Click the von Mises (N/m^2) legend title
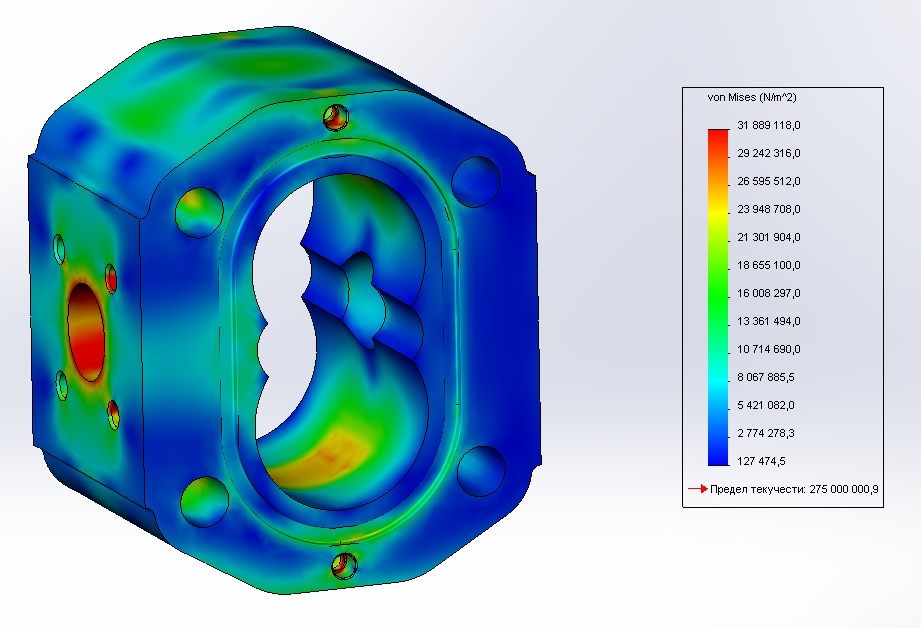The image size is (921, 628). tap(752, 98)
